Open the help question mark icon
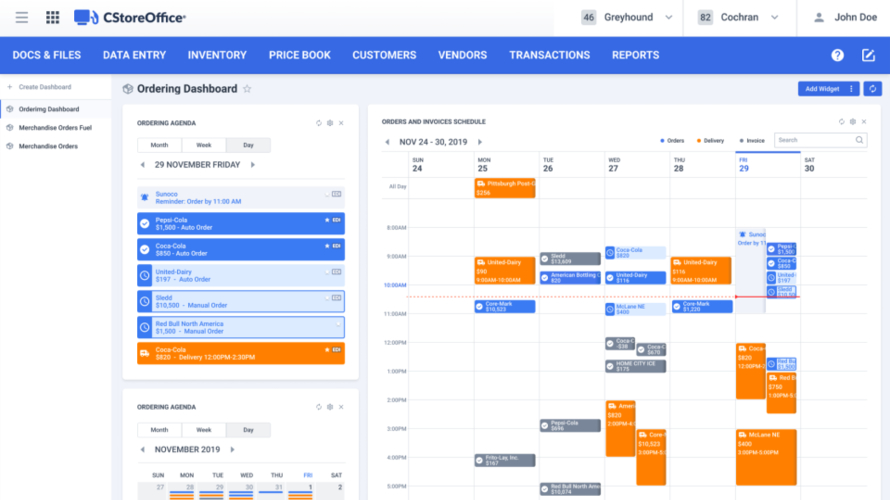This screenshot has width=890, height=500. 837,55
